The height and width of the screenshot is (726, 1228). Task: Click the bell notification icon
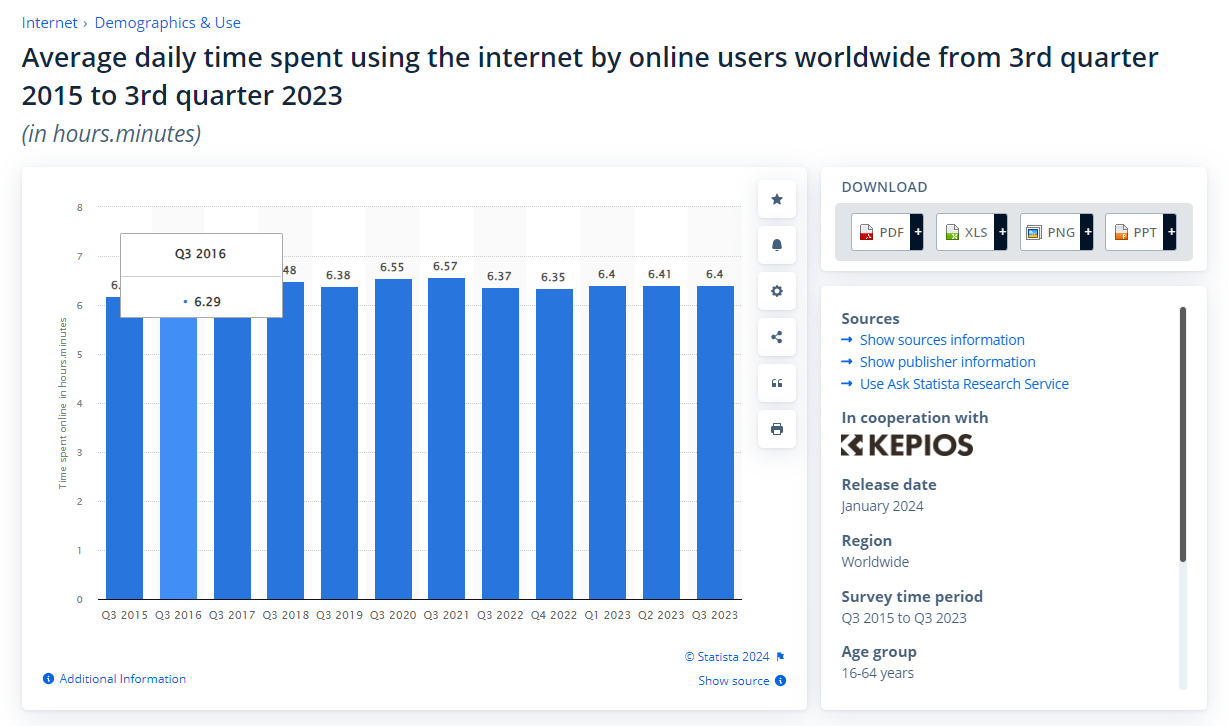777,245
